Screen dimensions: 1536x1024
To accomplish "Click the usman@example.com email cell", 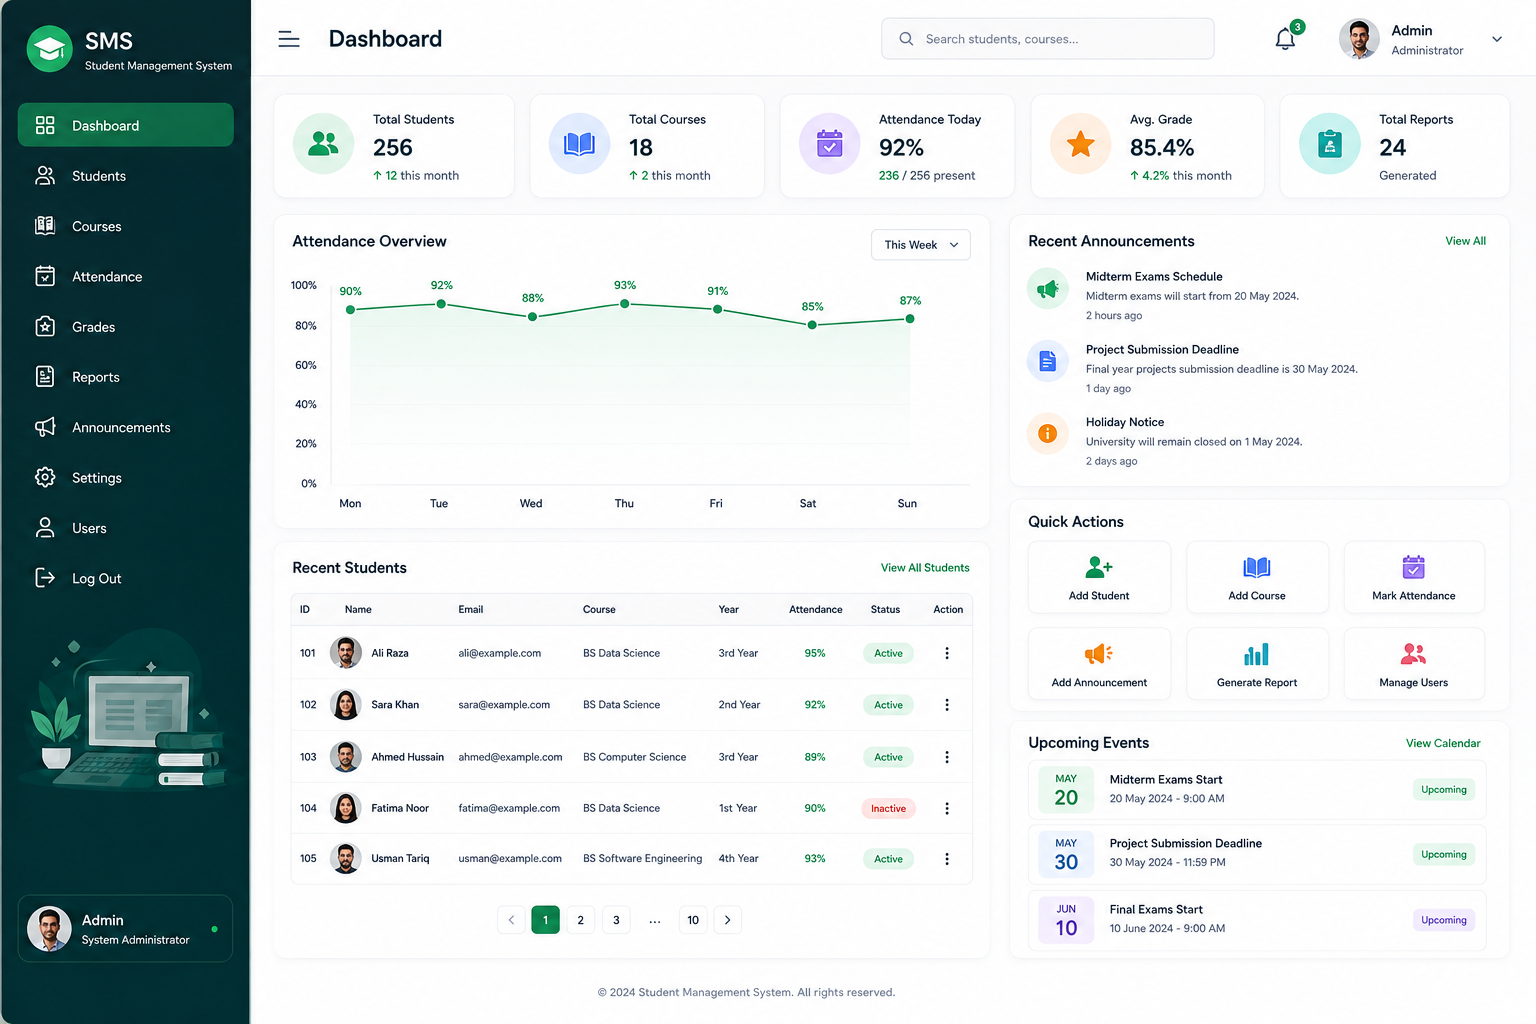I will point(510,859).
